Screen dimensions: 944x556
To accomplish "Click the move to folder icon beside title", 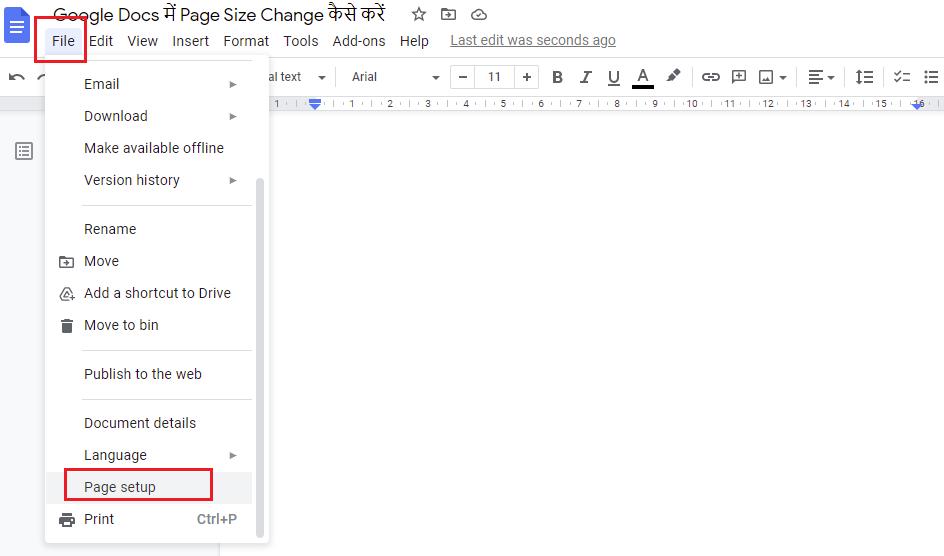I will click(449, 14).
